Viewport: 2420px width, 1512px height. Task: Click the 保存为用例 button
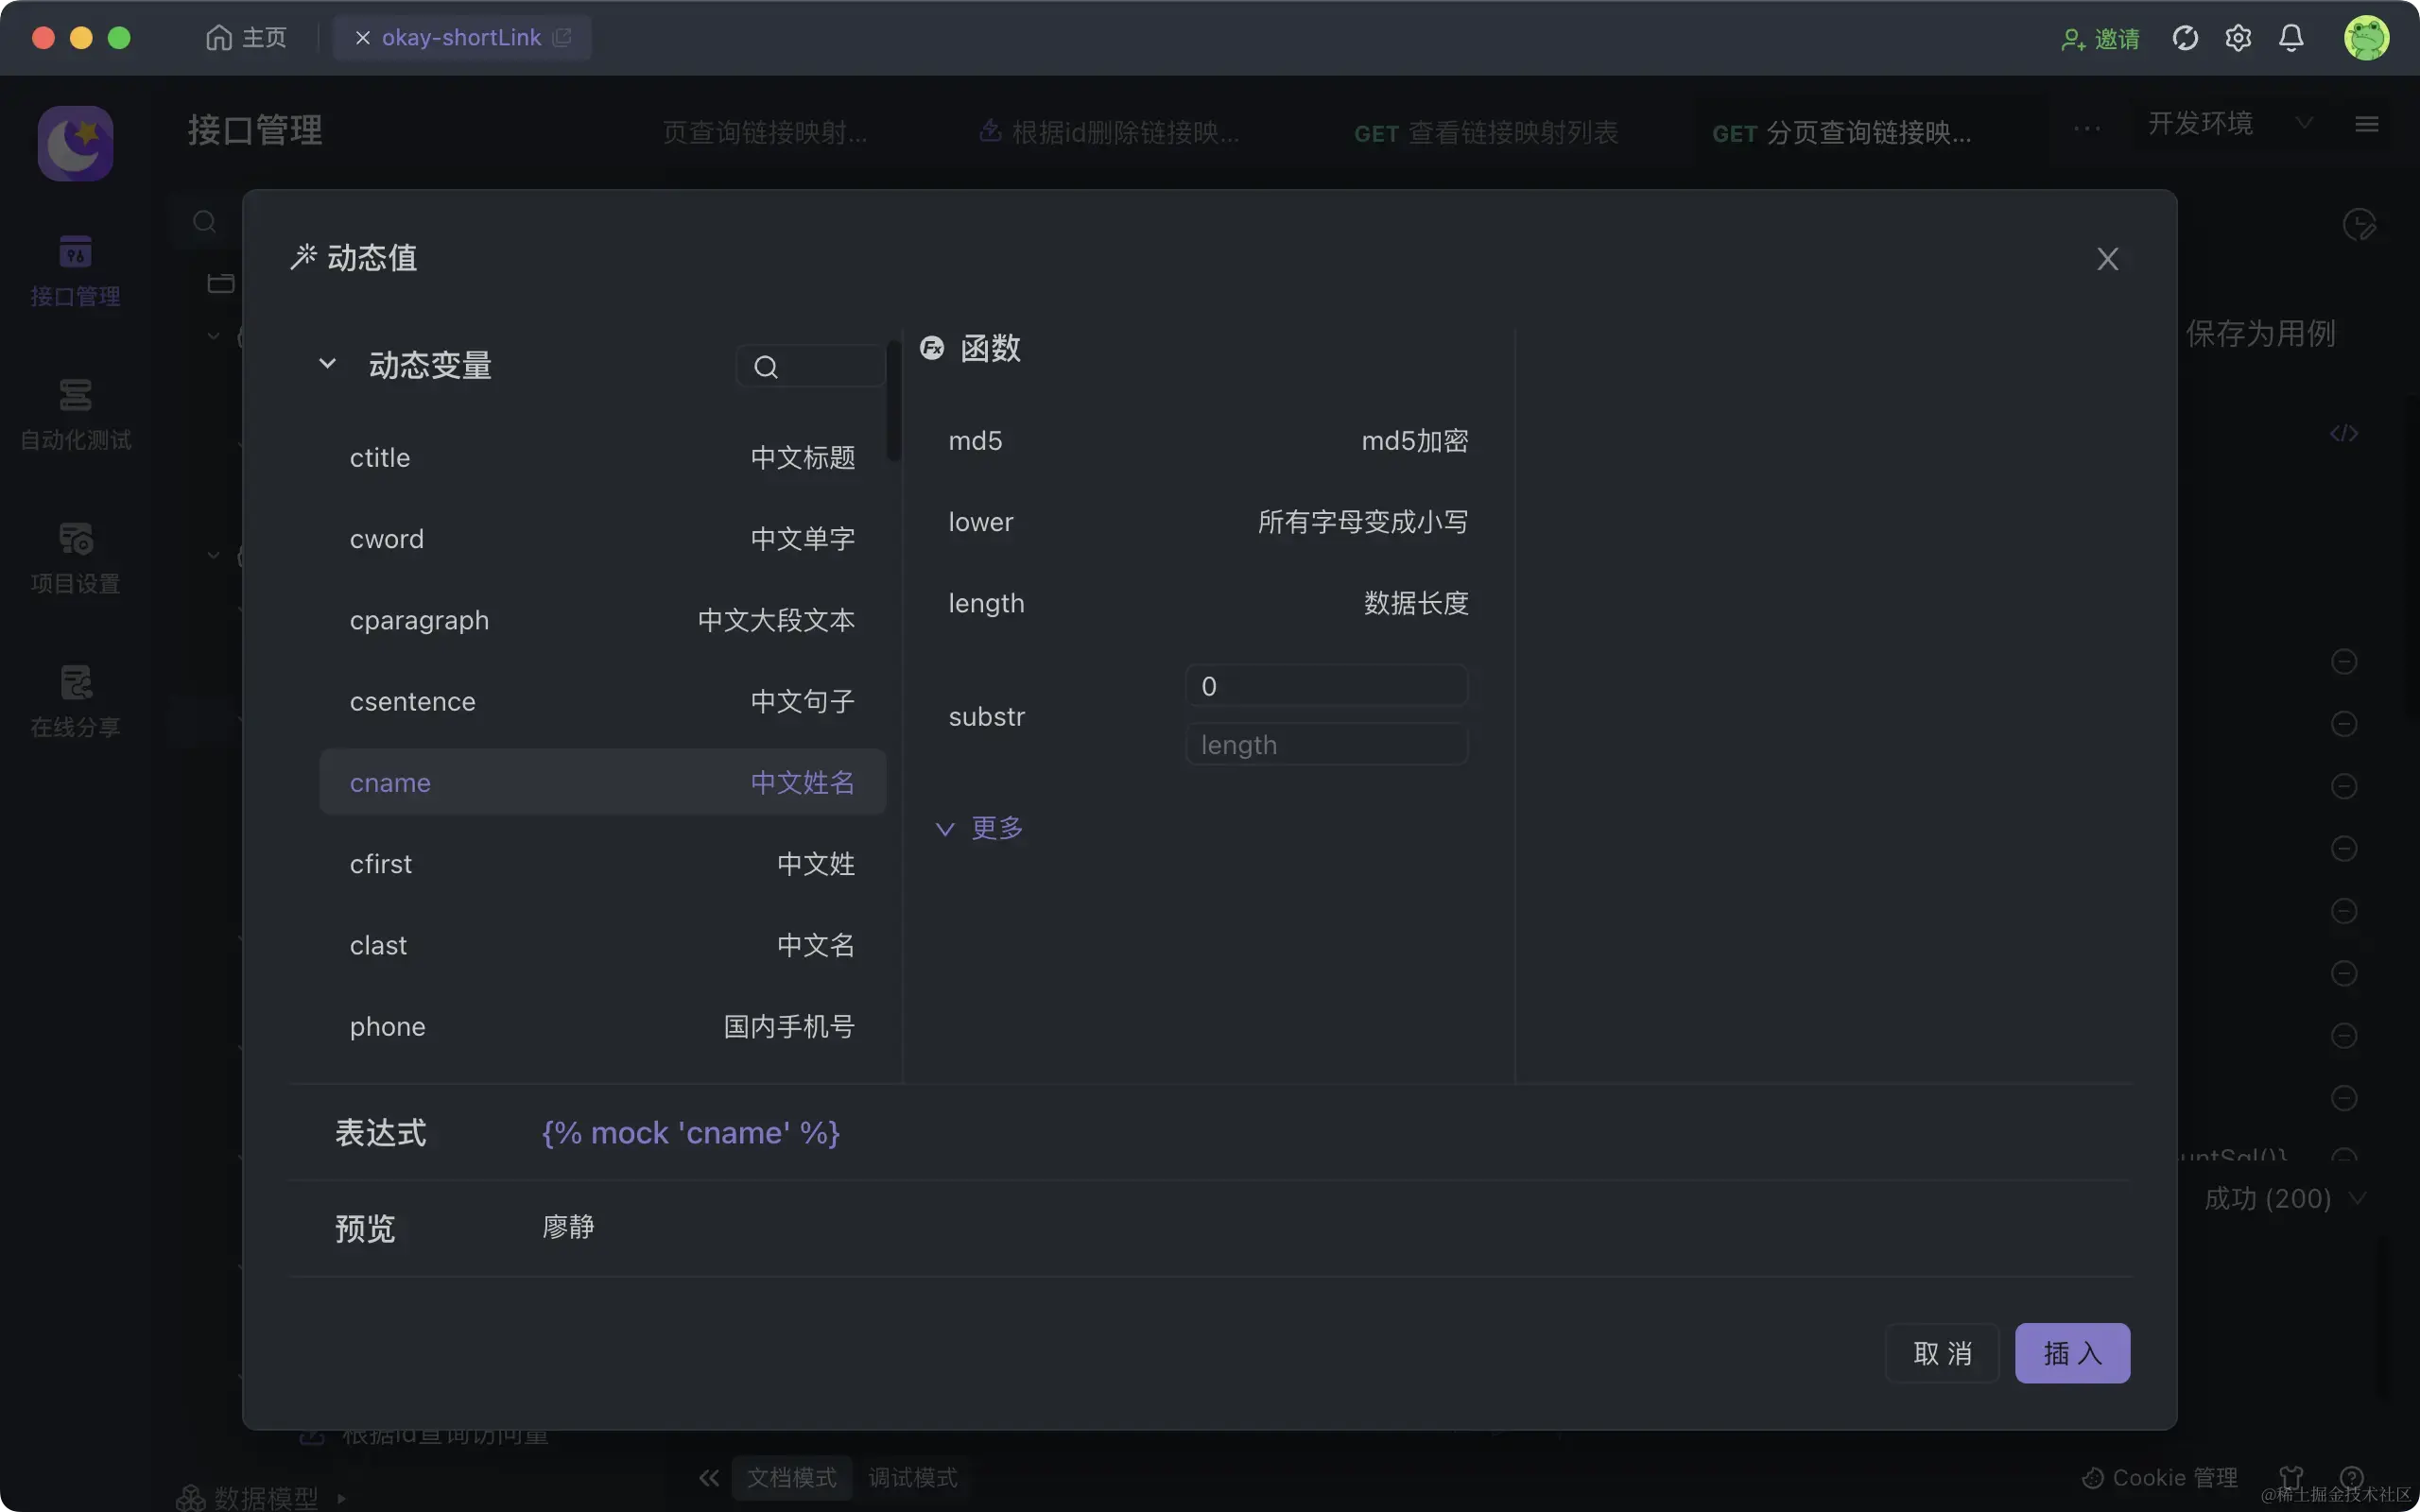(x=2260, y=333)
